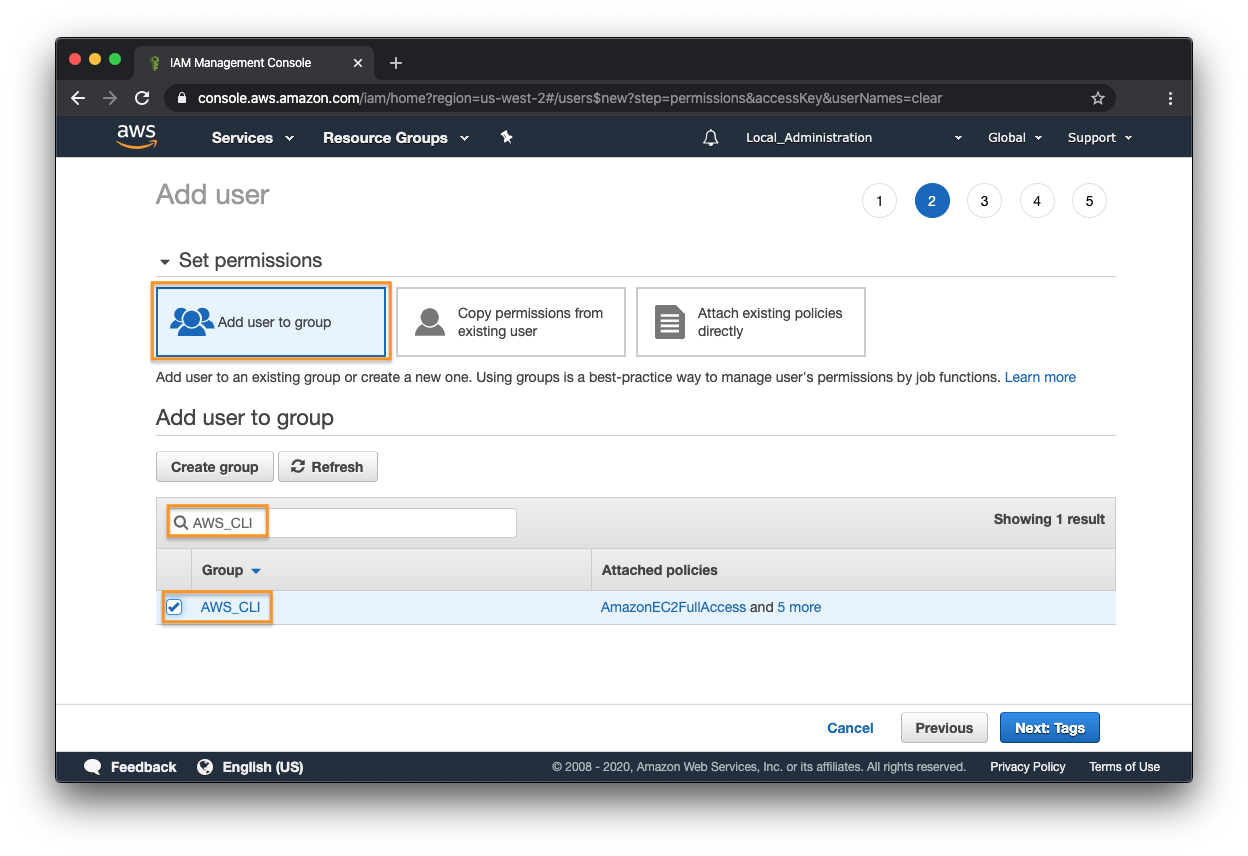The image size is (1248, 856).
Task: Go to step 4 of the wizard
Action: pos(1037,201)
